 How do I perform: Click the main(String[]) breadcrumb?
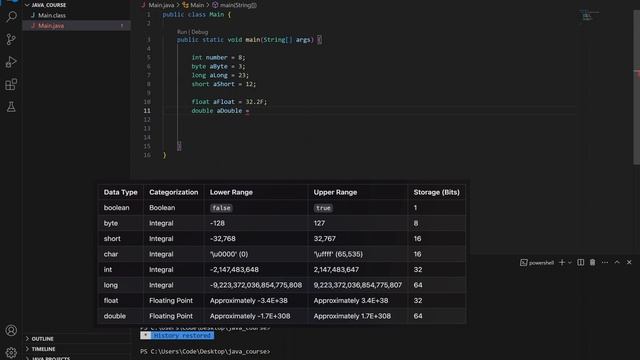(238, 5)
